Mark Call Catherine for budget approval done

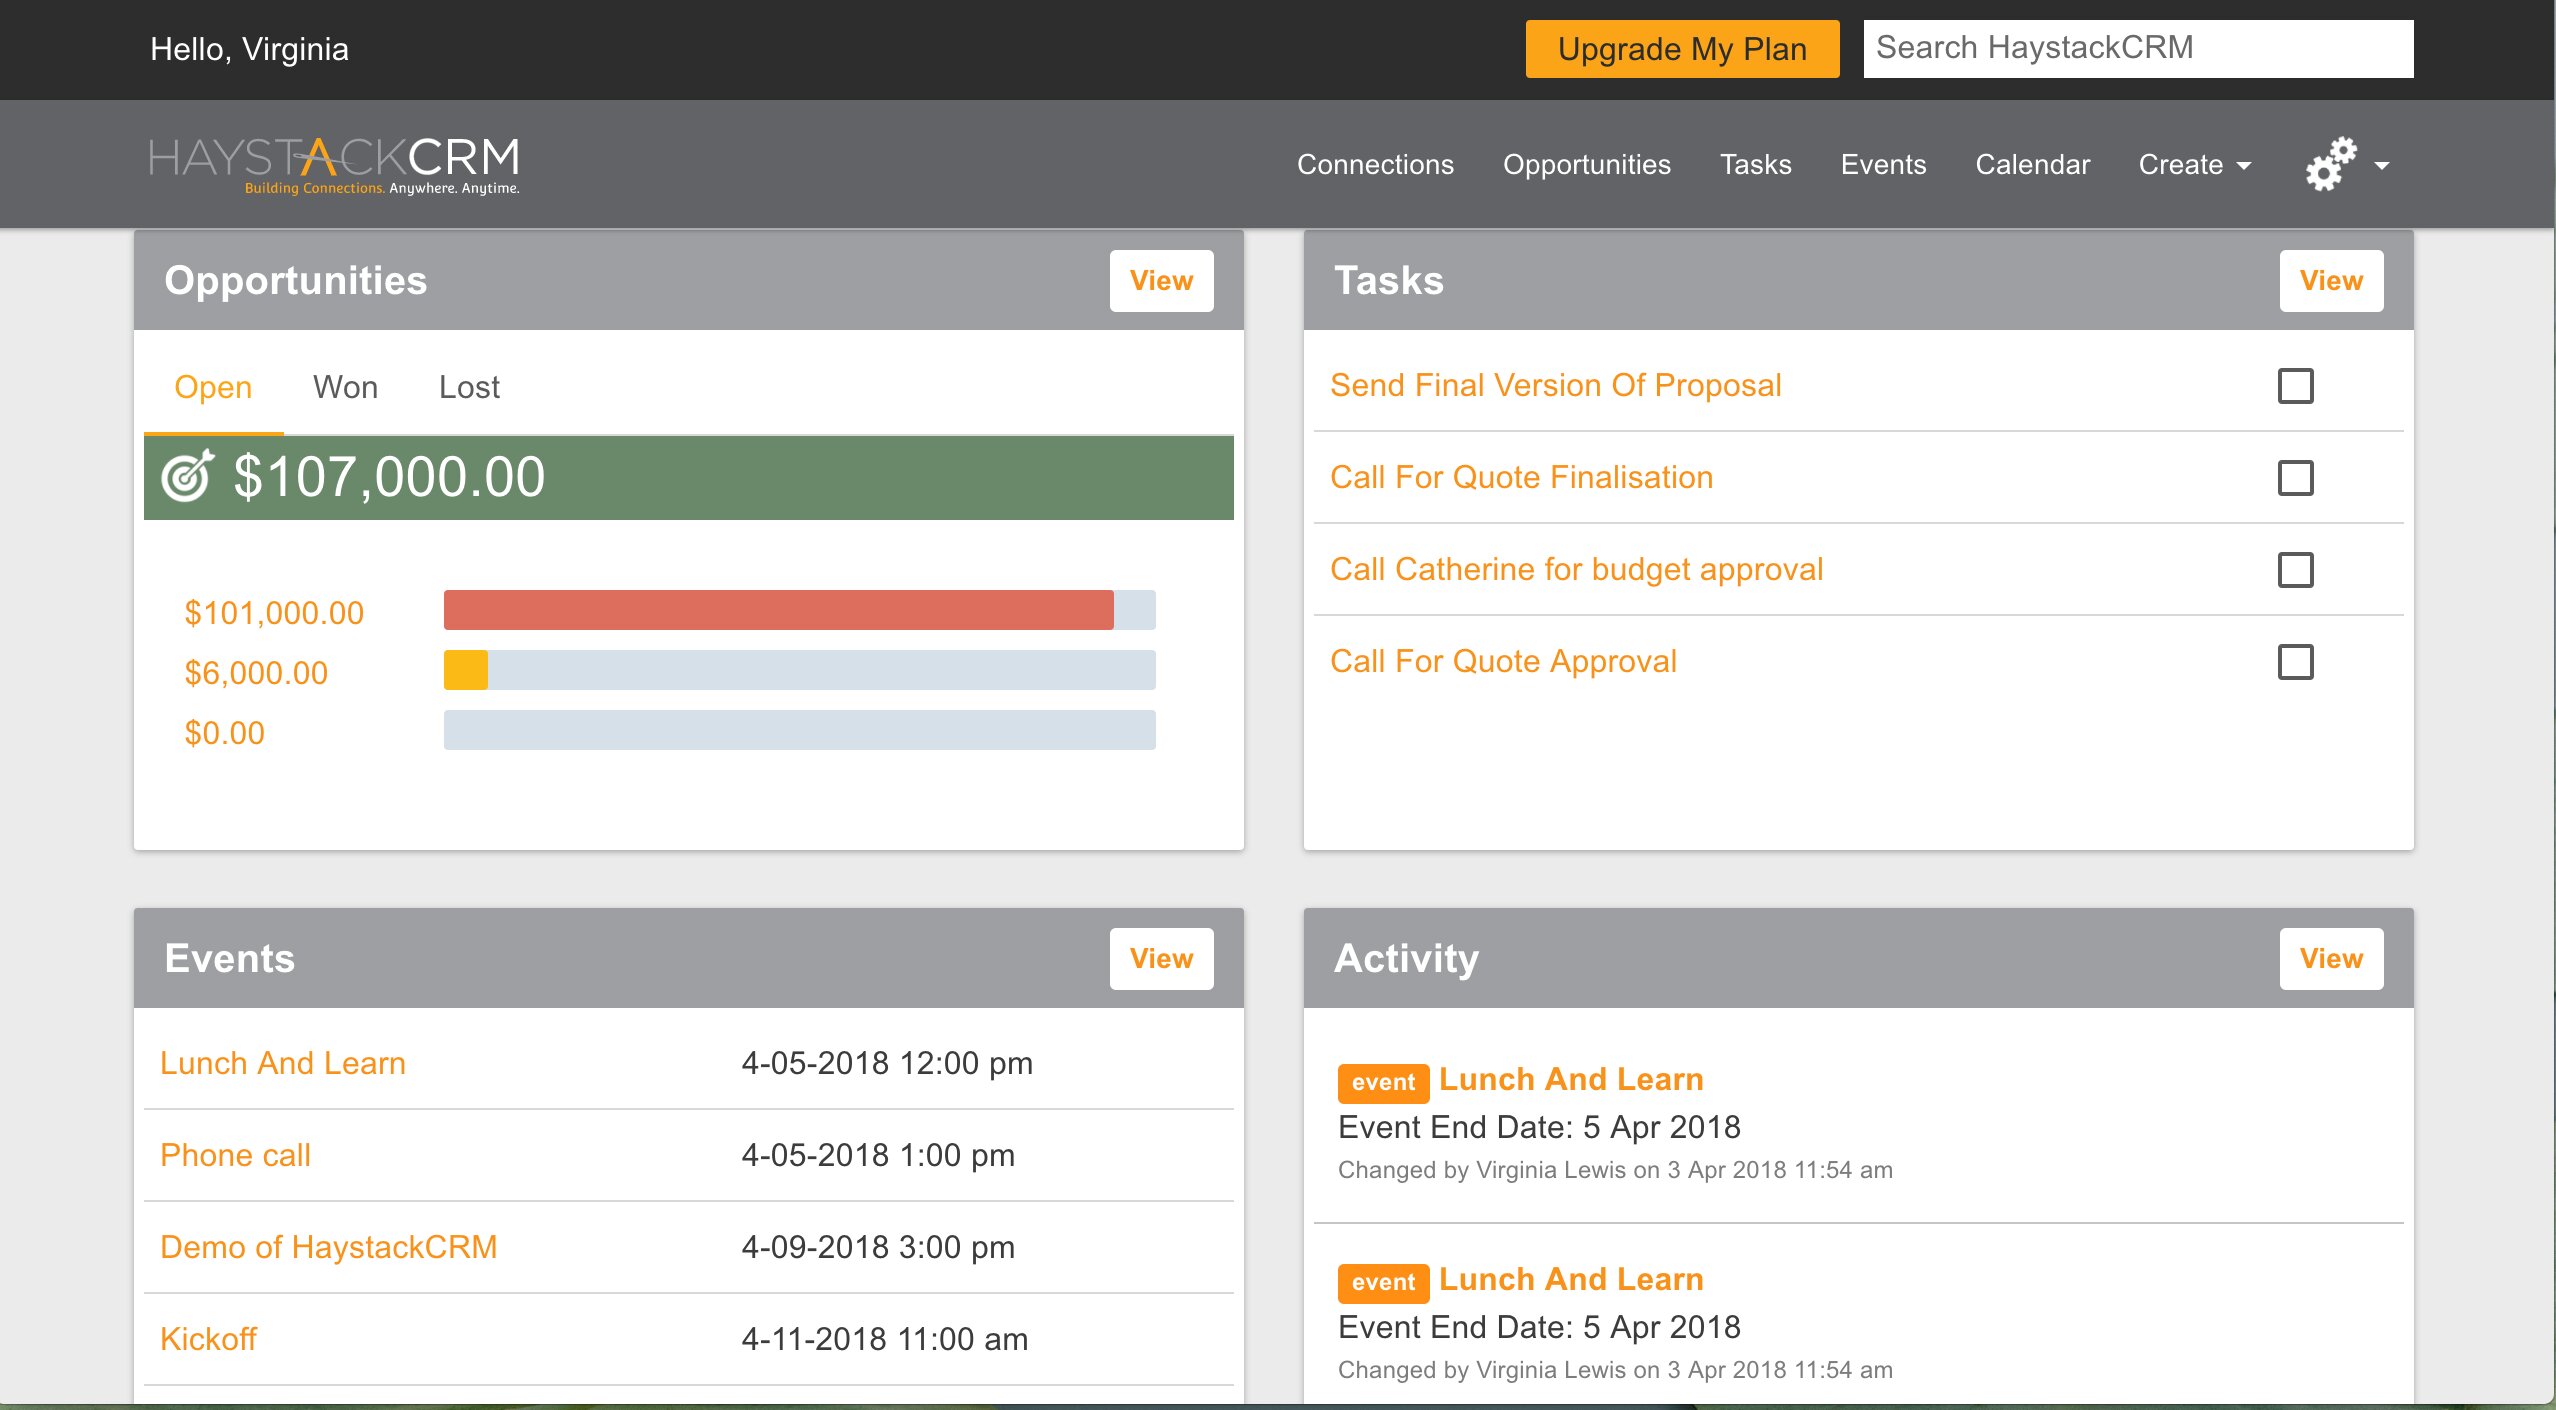2295,570
